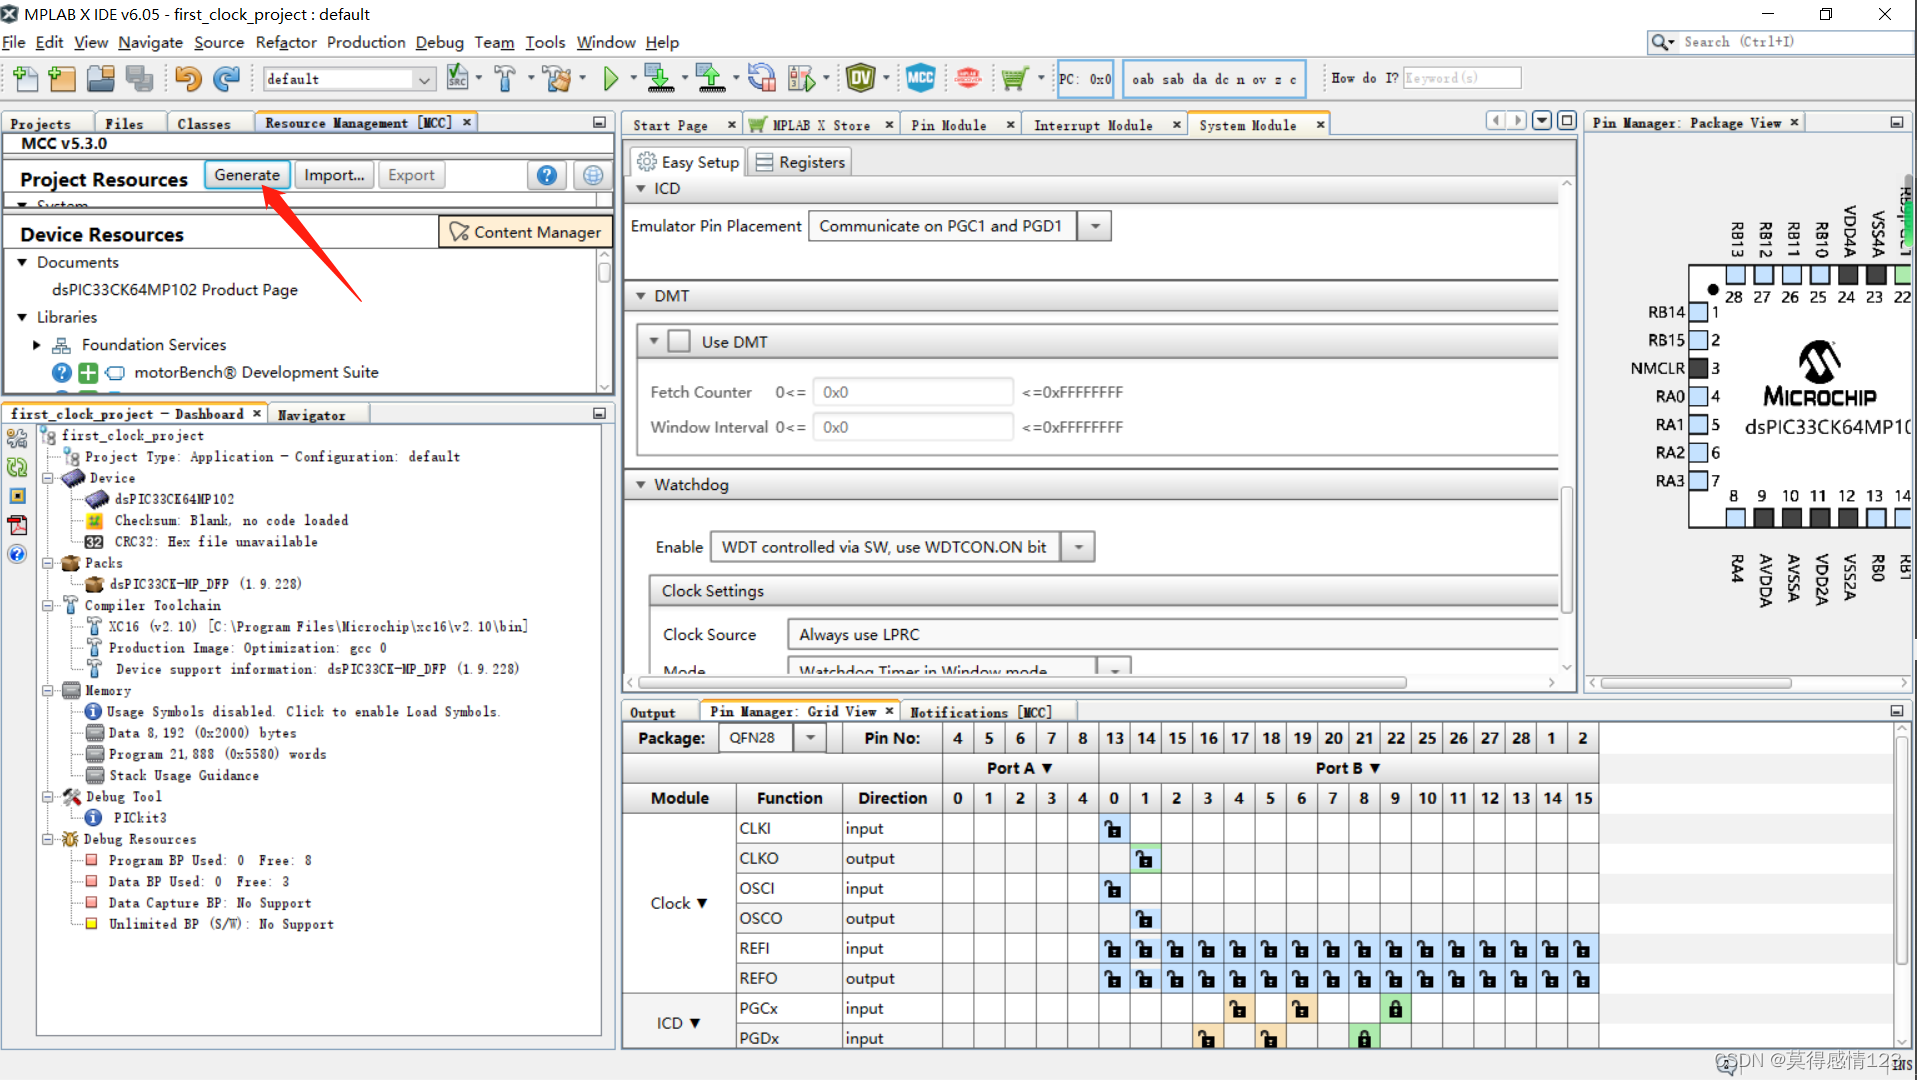Collapse the DMT section

[x=641, y=296]
